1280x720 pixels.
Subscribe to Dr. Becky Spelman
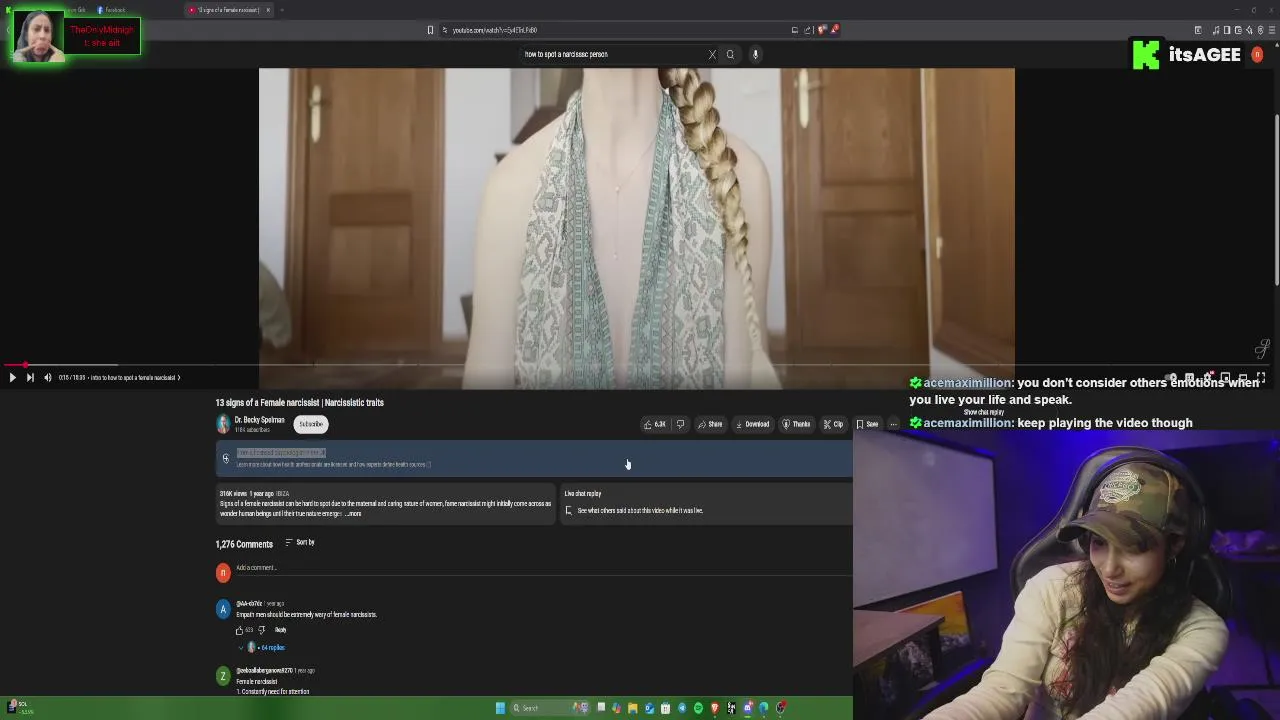tap(311, 424)
